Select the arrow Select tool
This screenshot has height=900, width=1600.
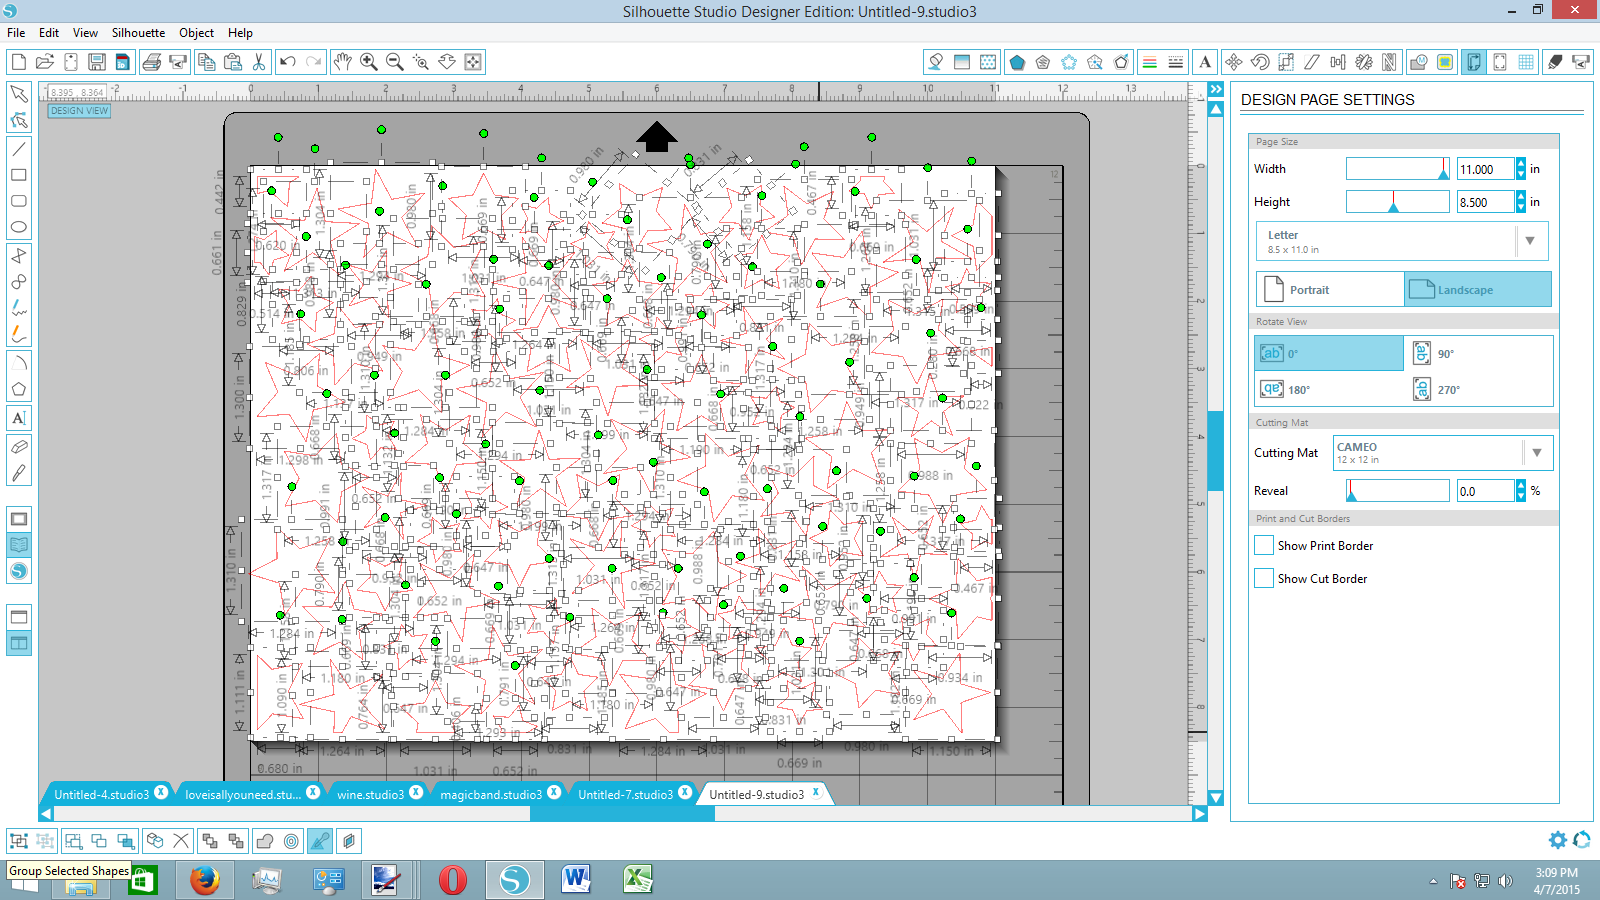click(x=19, y=94)
